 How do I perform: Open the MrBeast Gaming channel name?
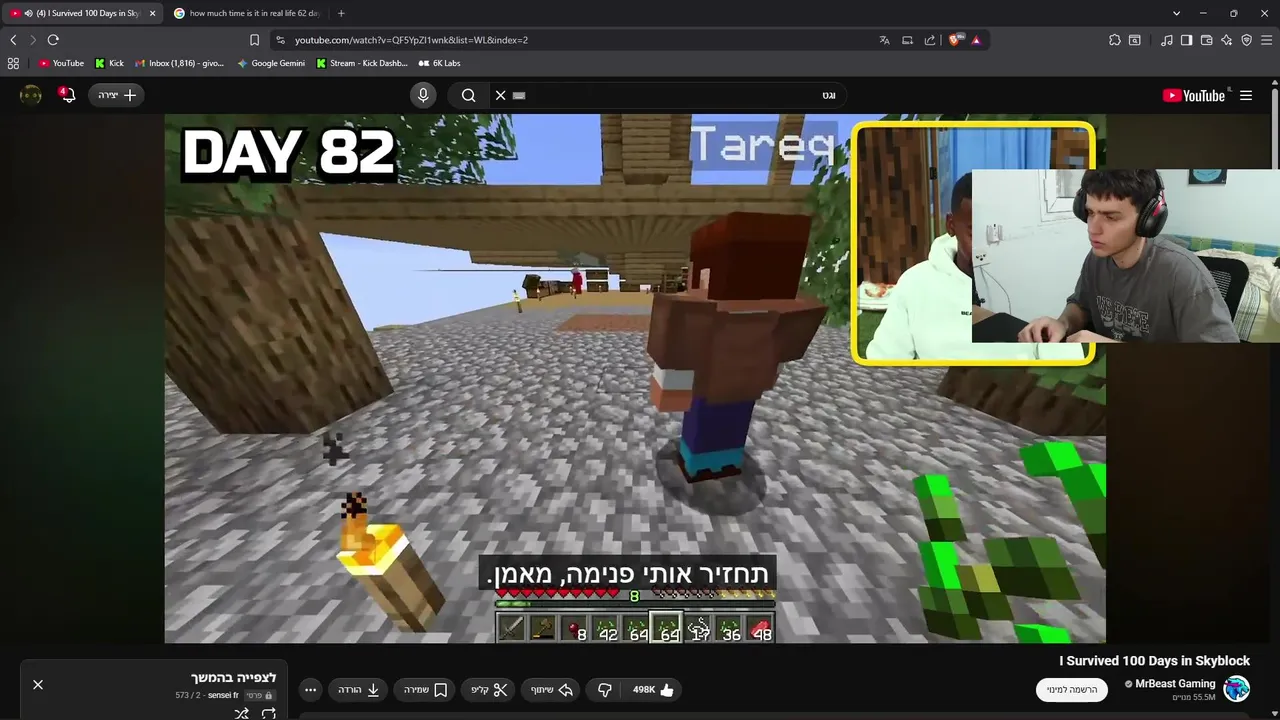tap(1175, 684)
